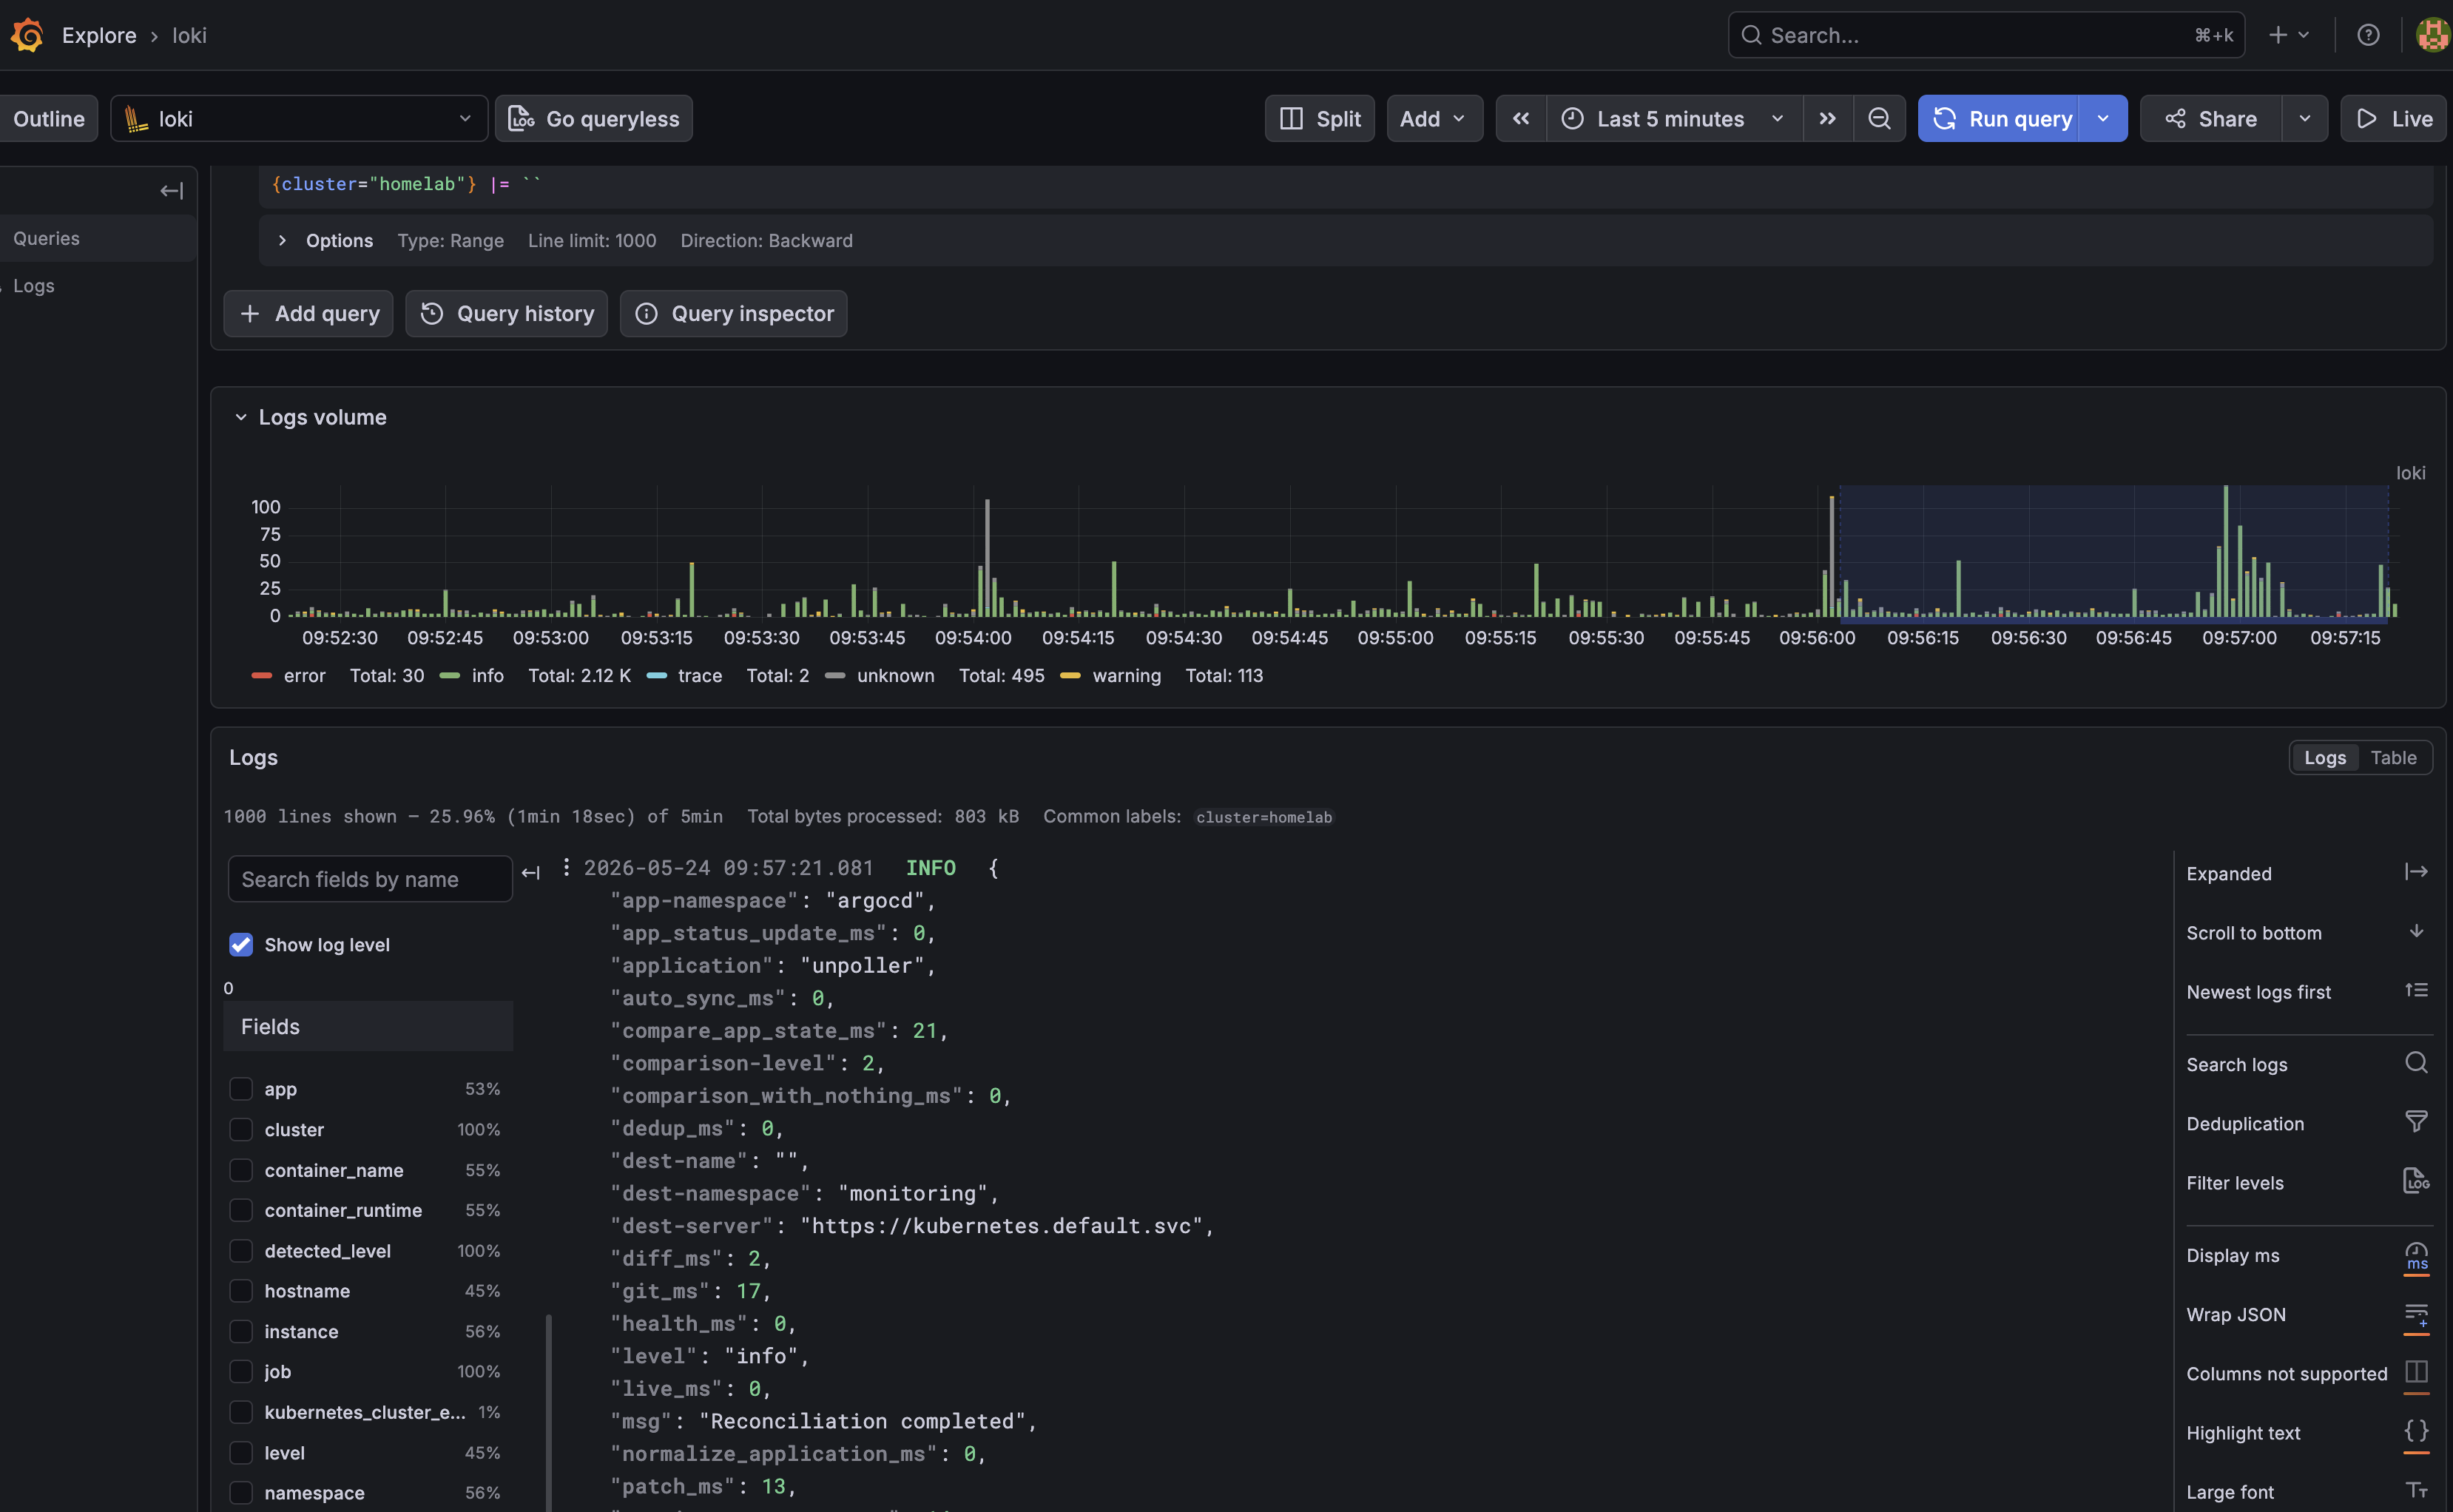Click the Run query button

coord(1999,119)
